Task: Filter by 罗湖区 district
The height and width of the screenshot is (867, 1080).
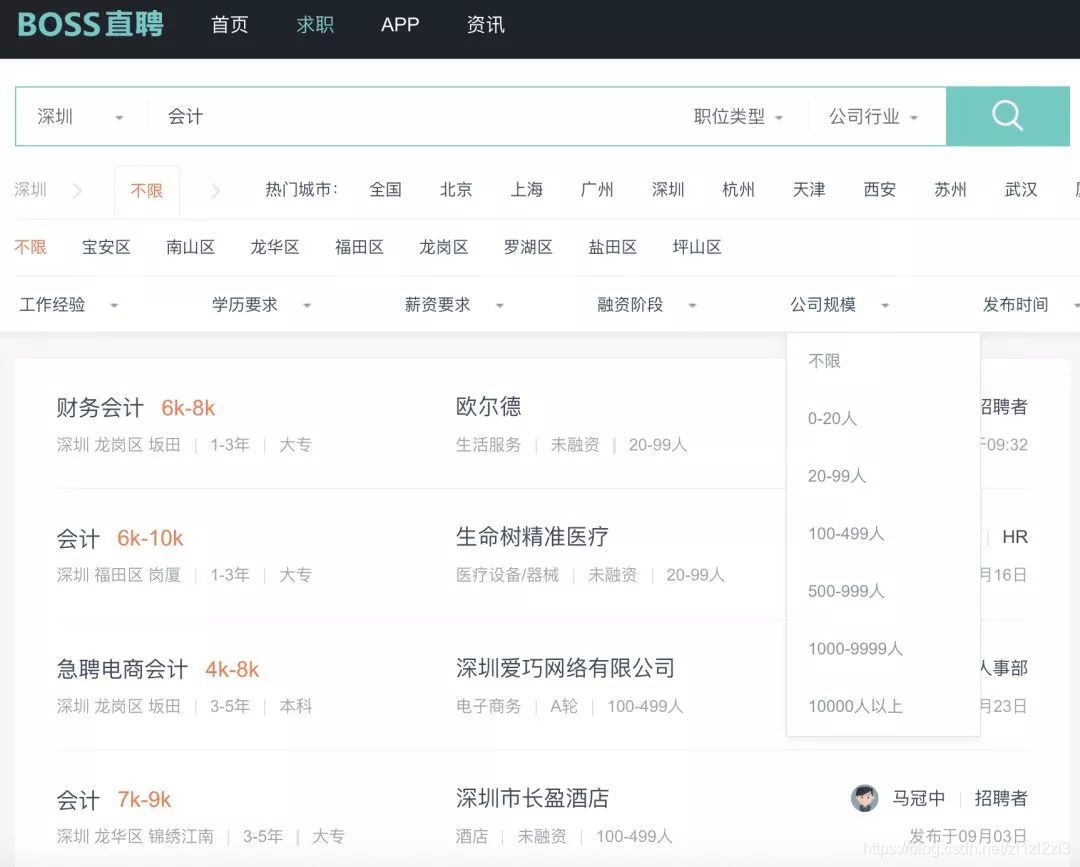Action: tap(528, 247)
